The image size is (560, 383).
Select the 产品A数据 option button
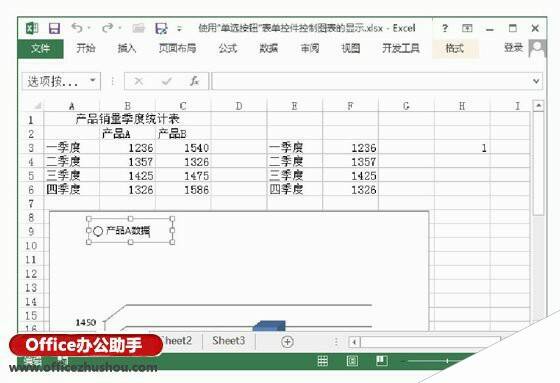pos(98,231)
